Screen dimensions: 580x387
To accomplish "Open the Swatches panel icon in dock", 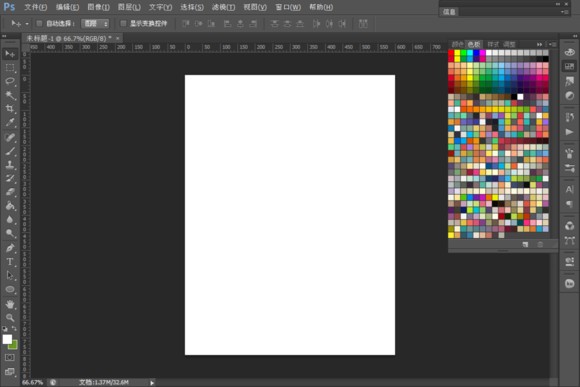I will click(x=570, y=67).
